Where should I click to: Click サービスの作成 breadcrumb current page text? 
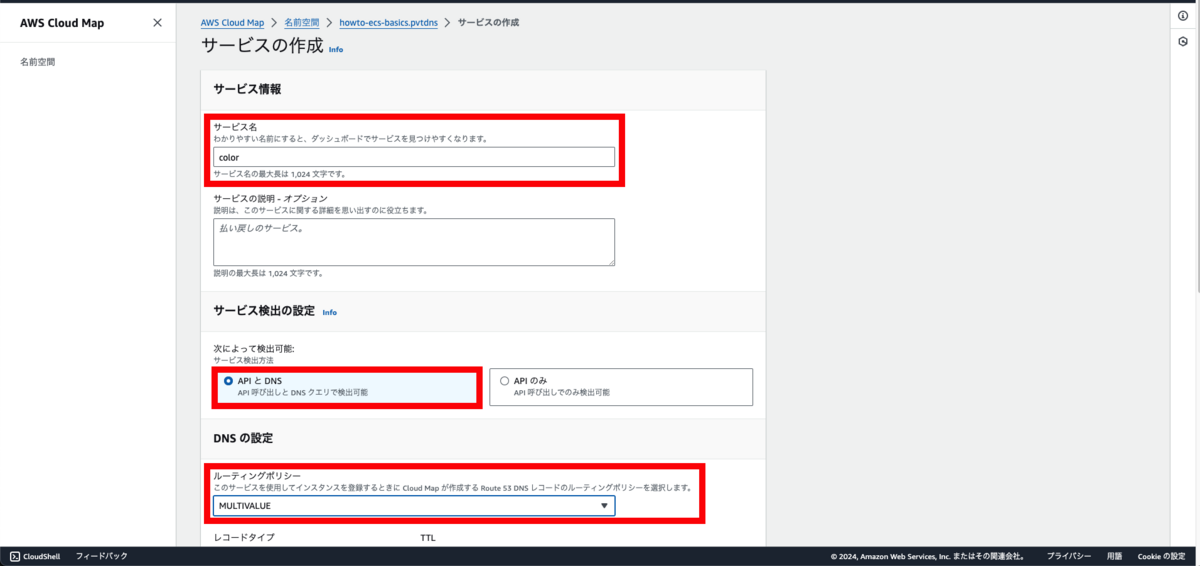click(x=488, y=22)
